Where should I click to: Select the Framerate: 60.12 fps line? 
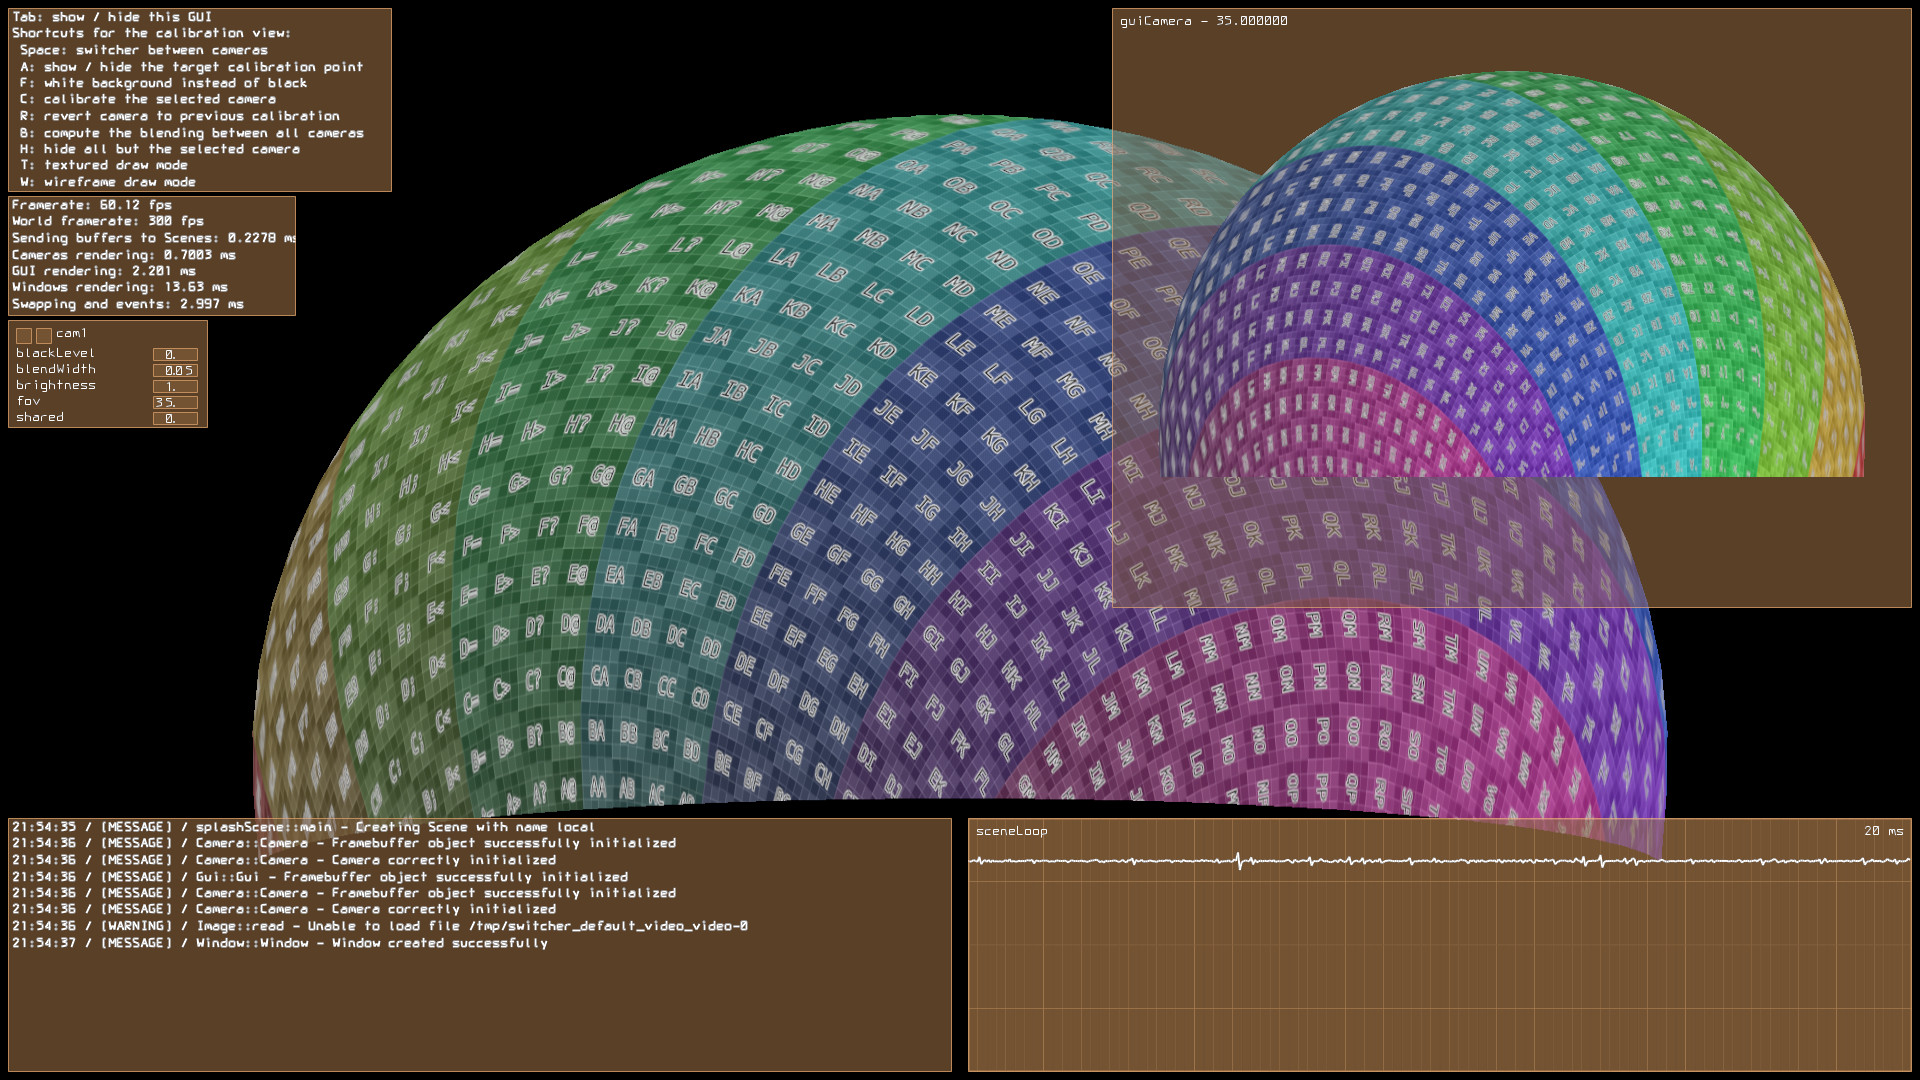pos(90,204)
